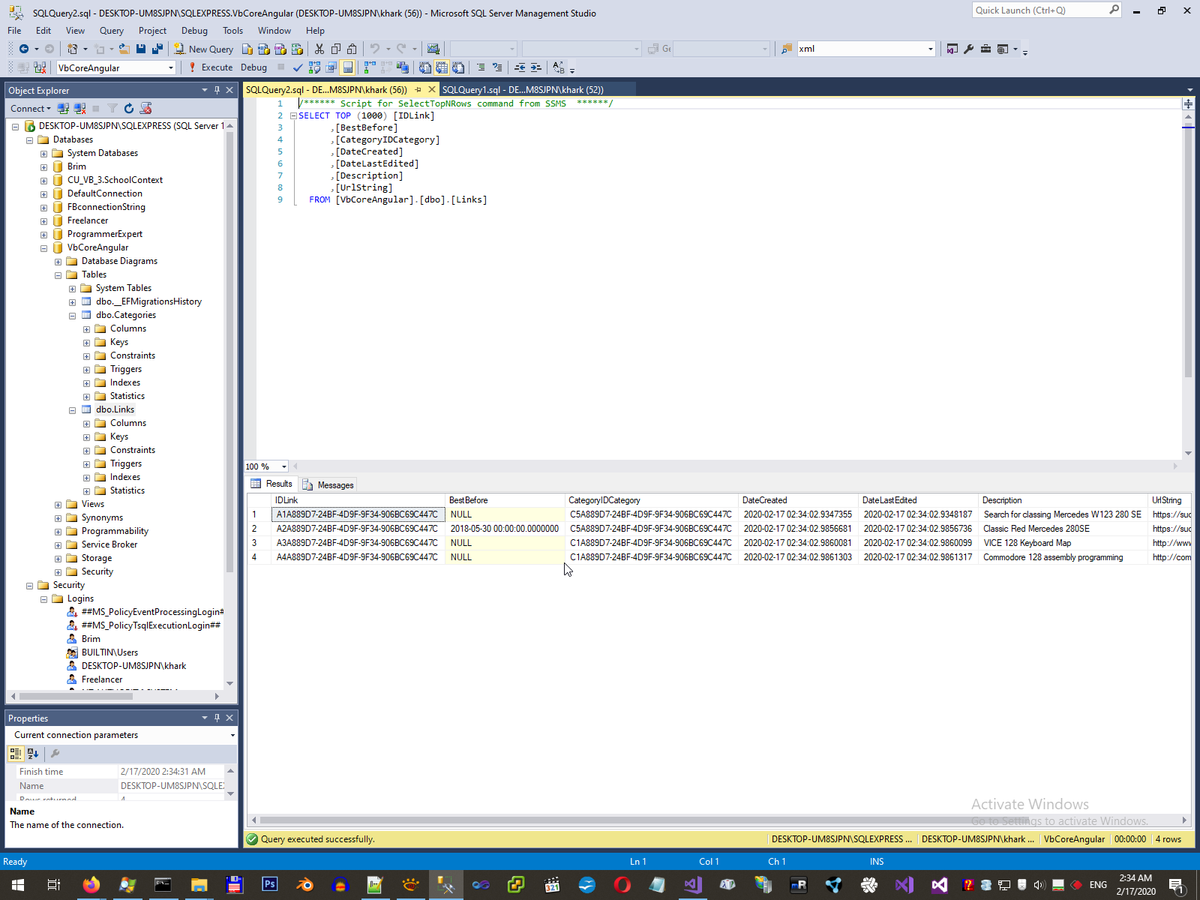Image resolution: width=1200 pixels, height=900 pixels.
Task: Click the Results to Grid icon
Action: pos(440,68)
